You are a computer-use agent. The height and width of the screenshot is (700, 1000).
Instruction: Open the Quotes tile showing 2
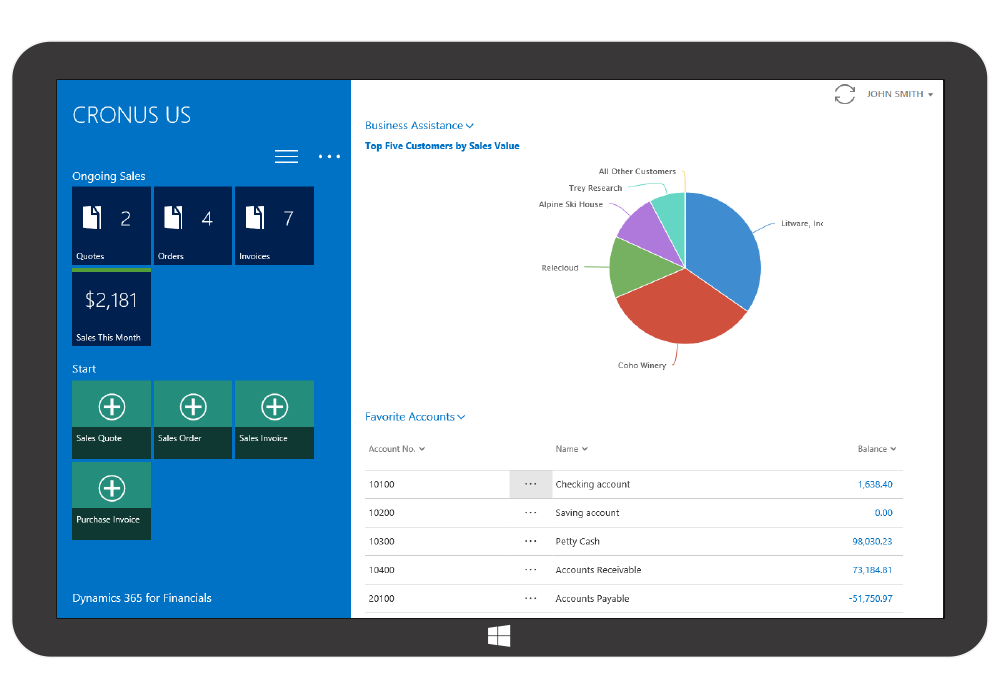coord(112,226)
